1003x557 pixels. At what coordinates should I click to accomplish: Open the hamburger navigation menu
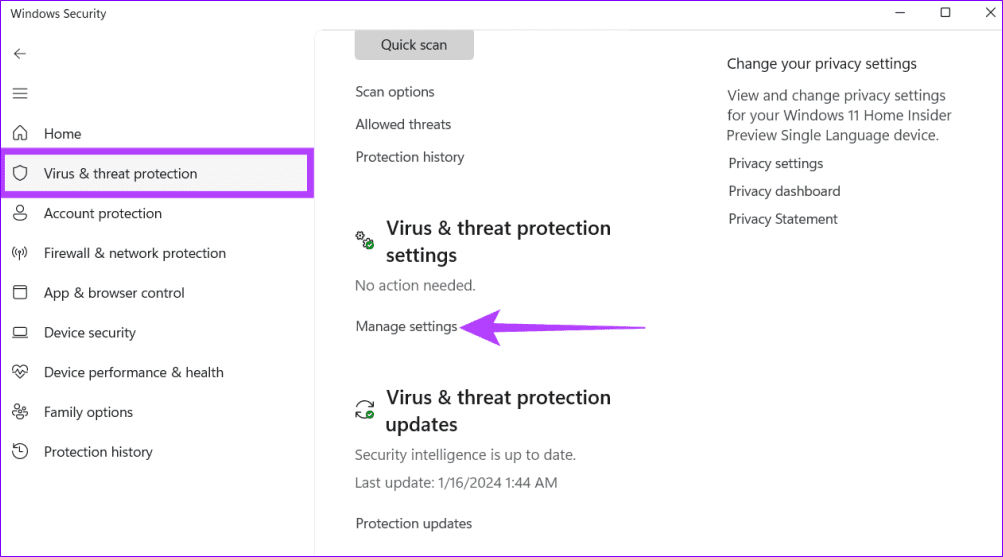point(20,93)
